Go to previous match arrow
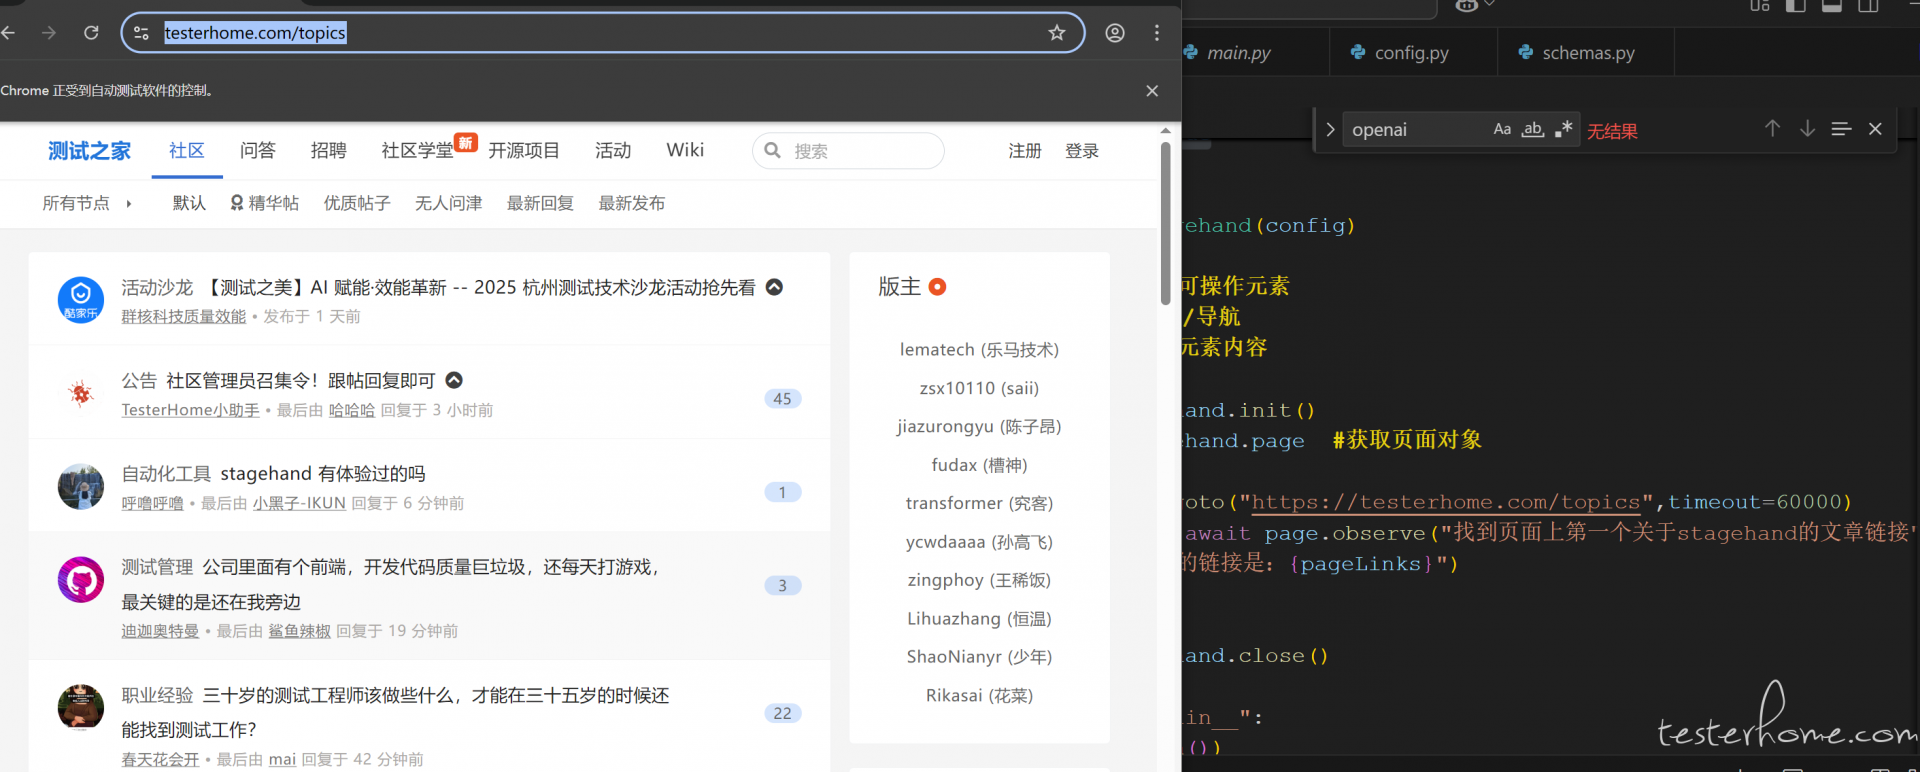Screen dimensions: 1920x772 coord(1772,129)
